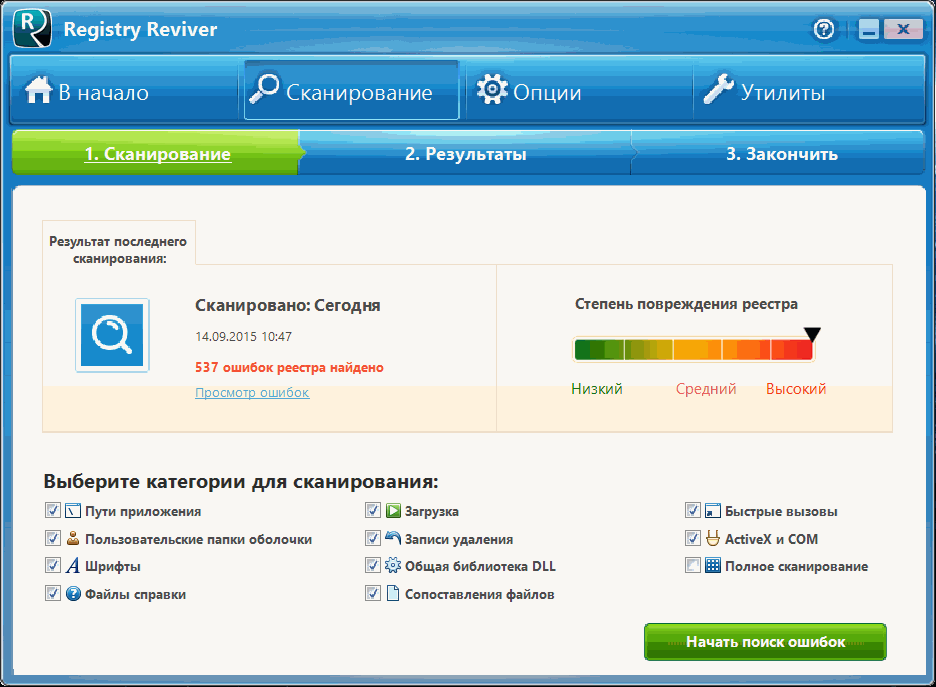Click the Сопоставления файлов page icon
Screen dimensions: 936x687
393,593
